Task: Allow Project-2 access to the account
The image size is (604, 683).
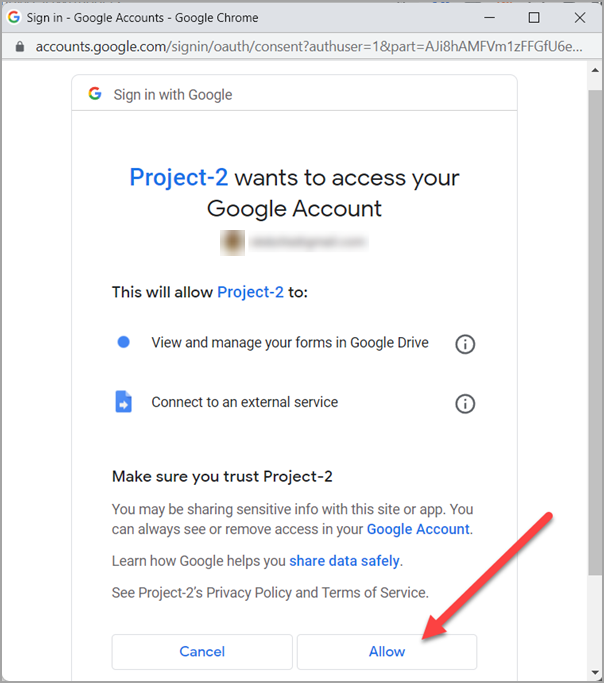Action: pos(387,651)
